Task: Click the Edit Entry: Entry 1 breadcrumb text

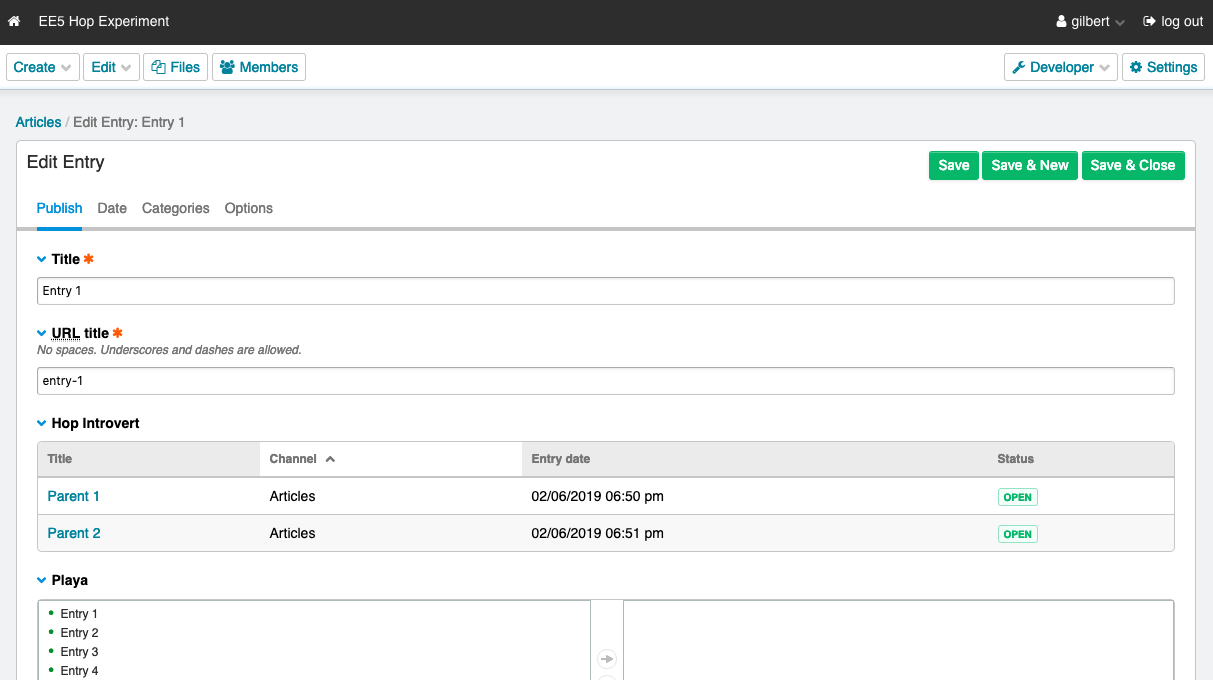Action: point(129,122)
